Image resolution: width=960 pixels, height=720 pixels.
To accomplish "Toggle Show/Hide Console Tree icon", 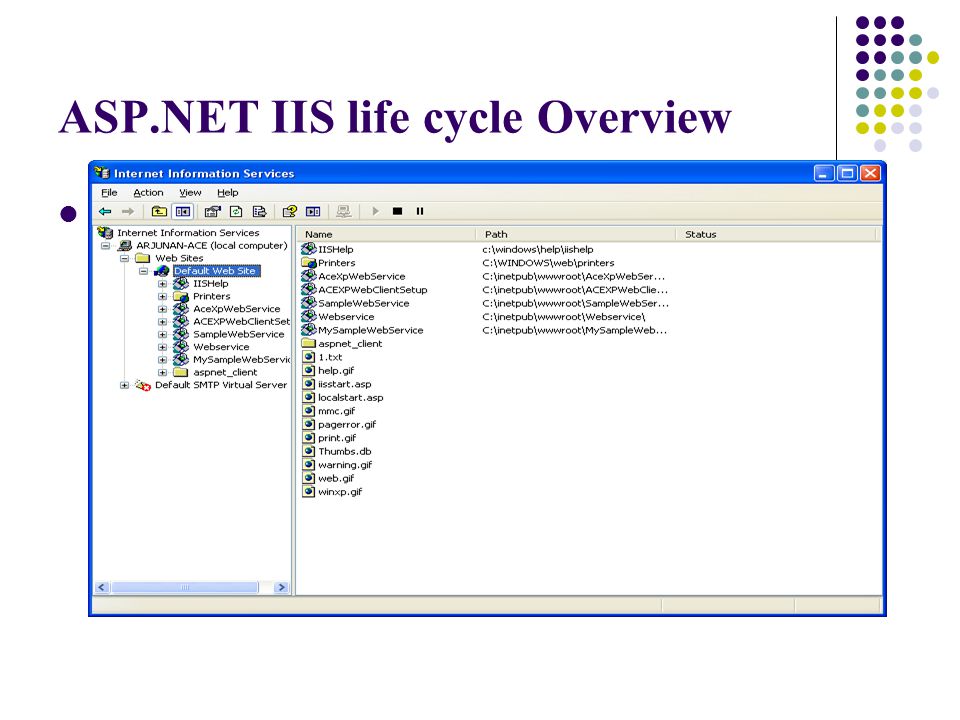I will tap(182, 211).
